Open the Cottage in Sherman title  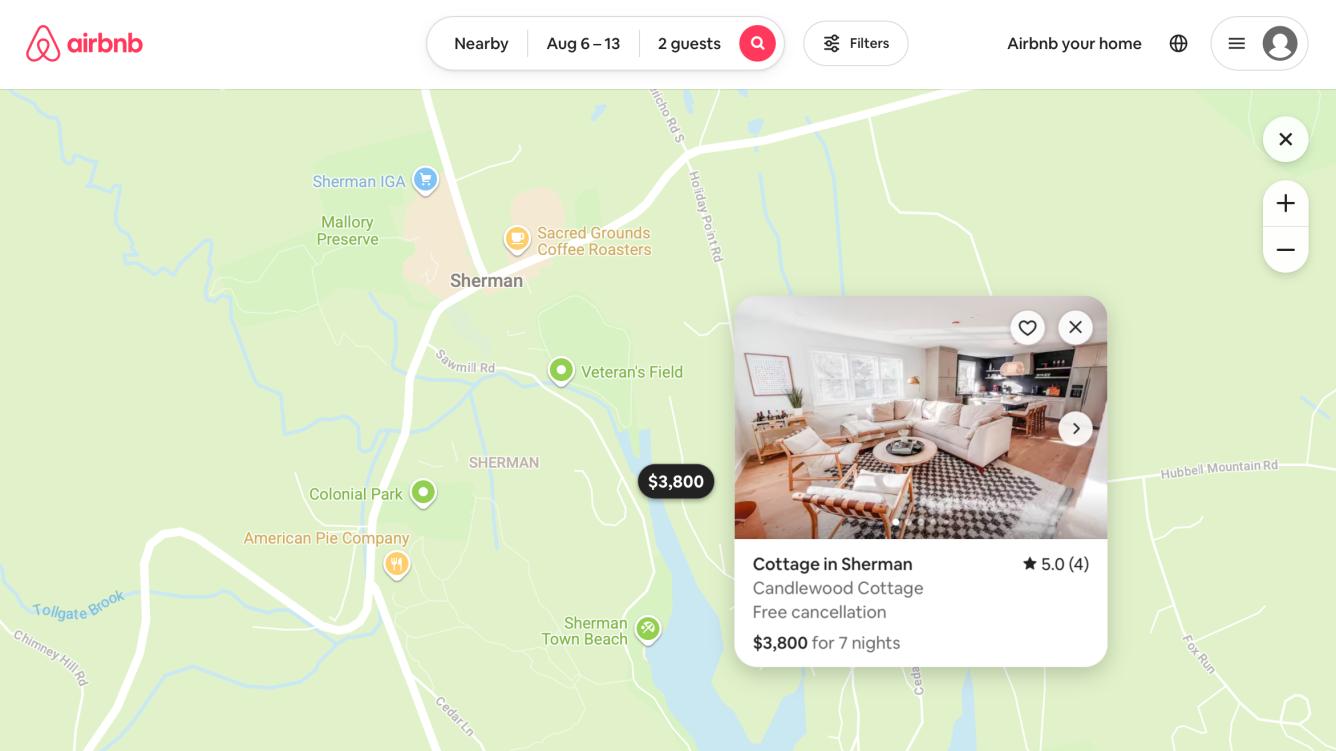point(832,564)
